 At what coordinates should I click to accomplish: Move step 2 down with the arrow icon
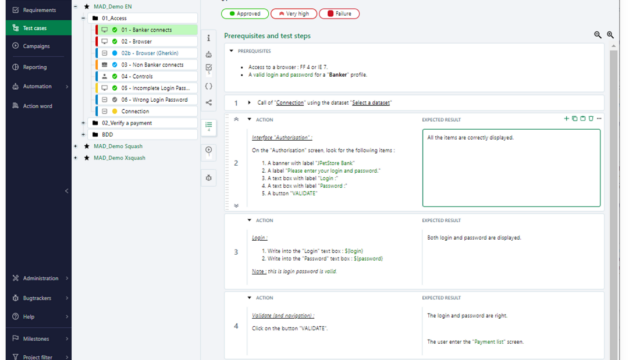[236, 206]
